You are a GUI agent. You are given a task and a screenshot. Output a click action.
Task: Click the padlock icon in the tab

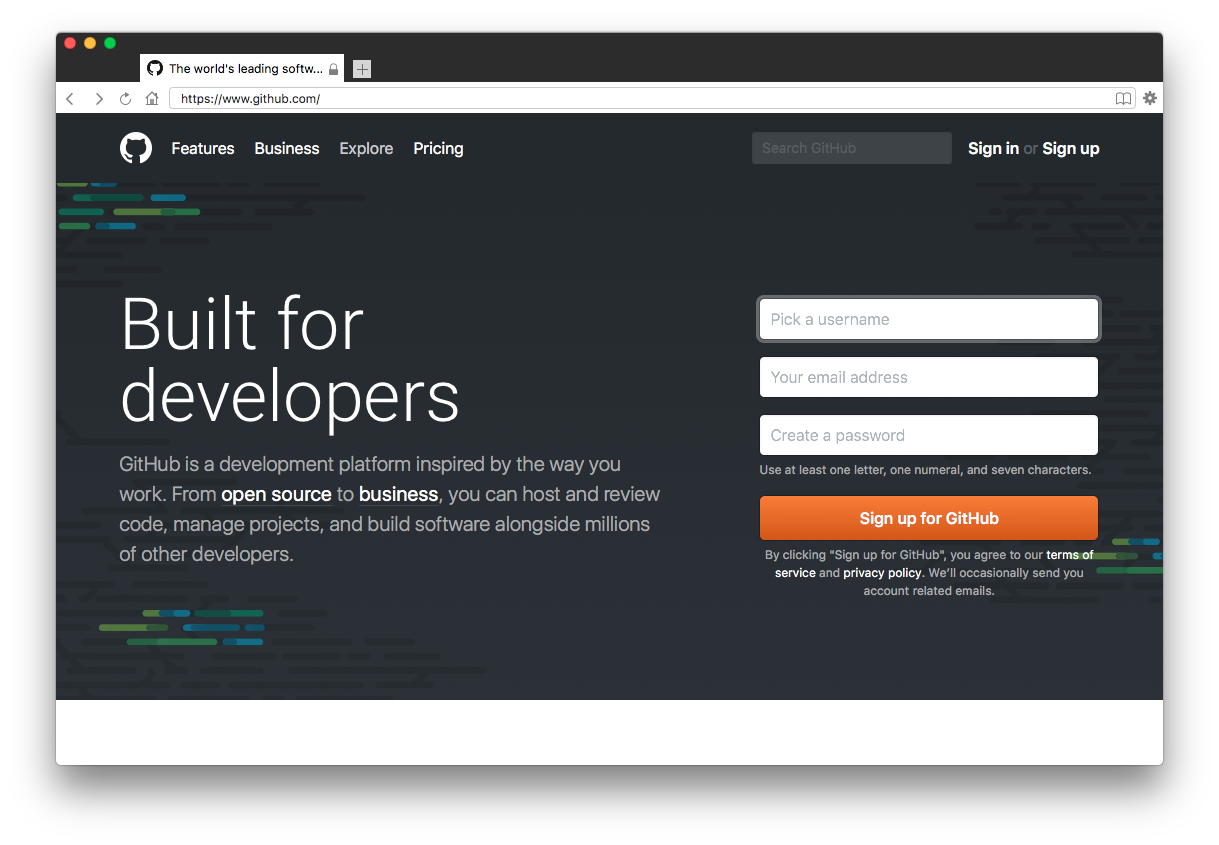(333, 69)
